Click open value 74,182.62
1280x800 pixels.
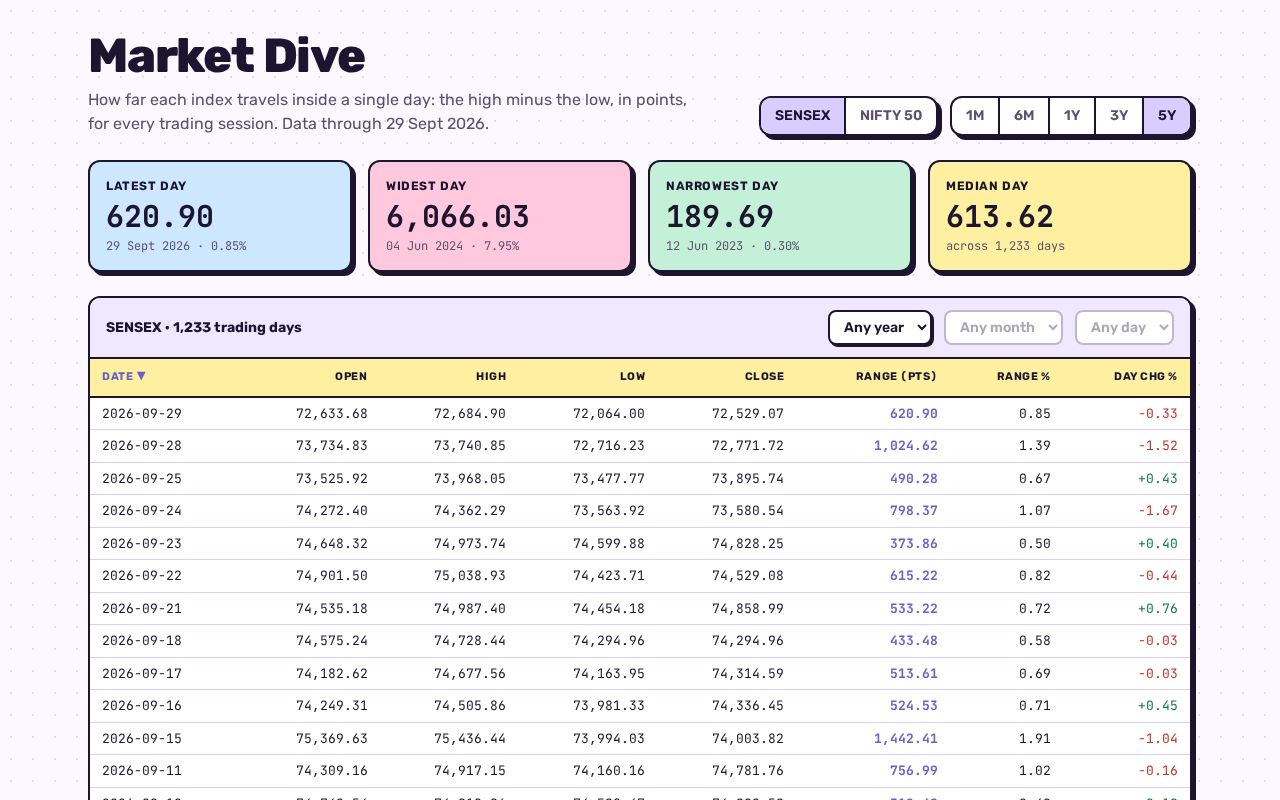[332, 674]
